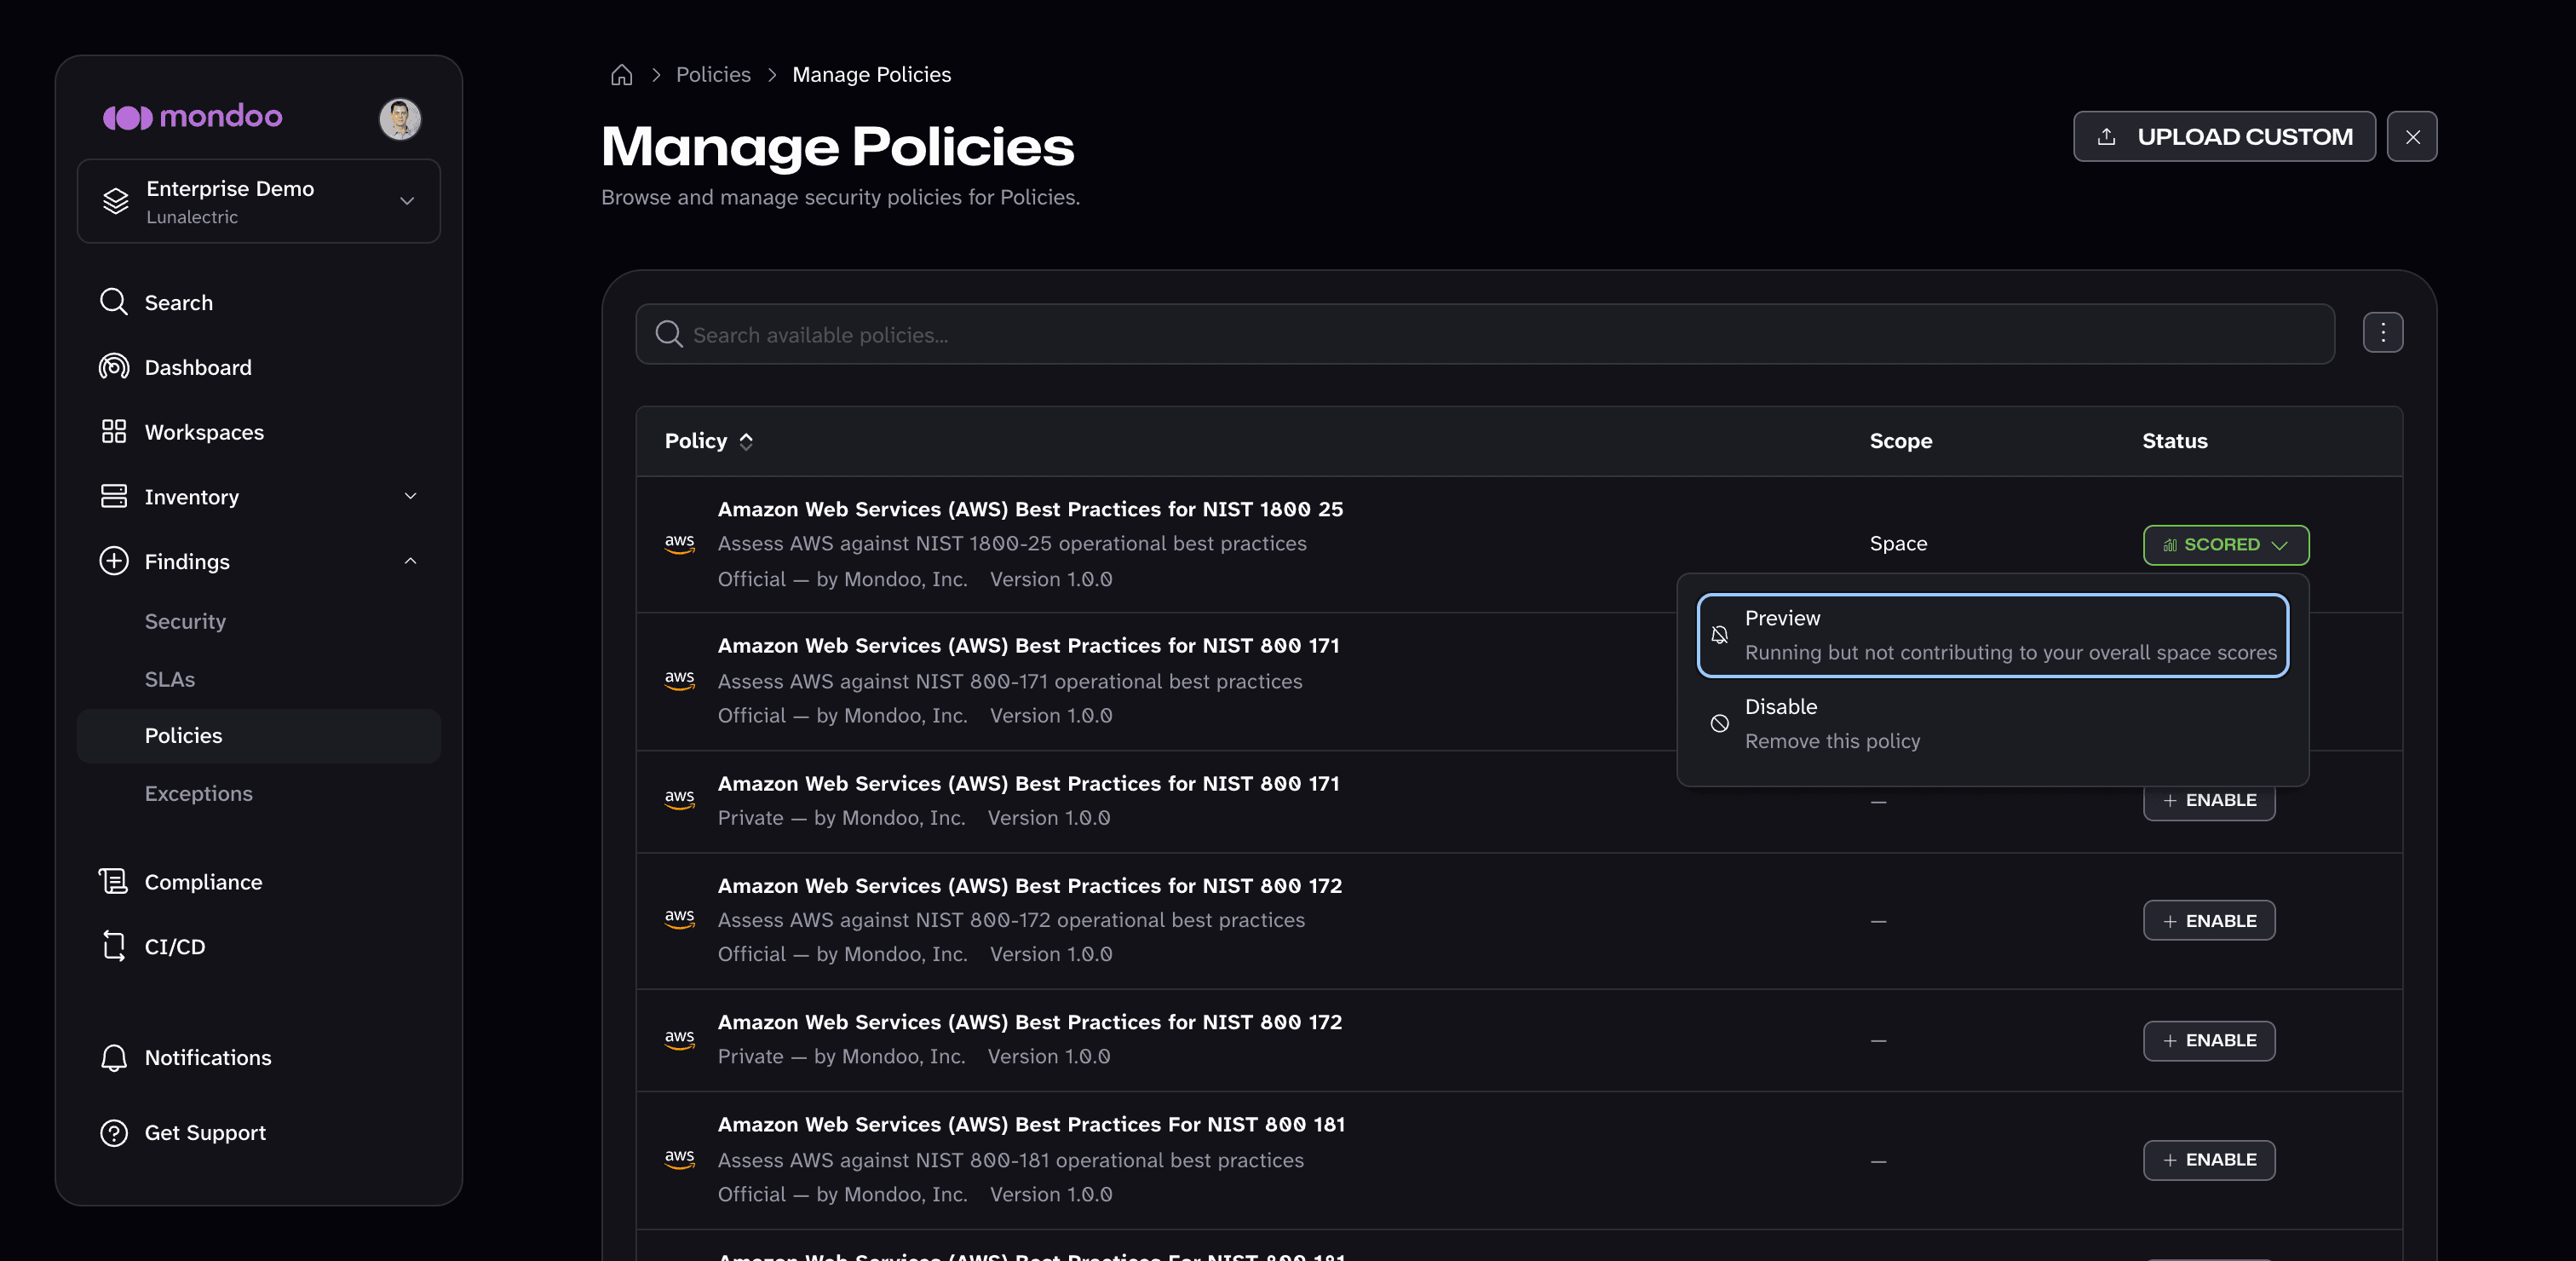Enable the Official NIST 800 172 policy
The width and height of the screenshot is (2576, 1261).
point(2209,921)
